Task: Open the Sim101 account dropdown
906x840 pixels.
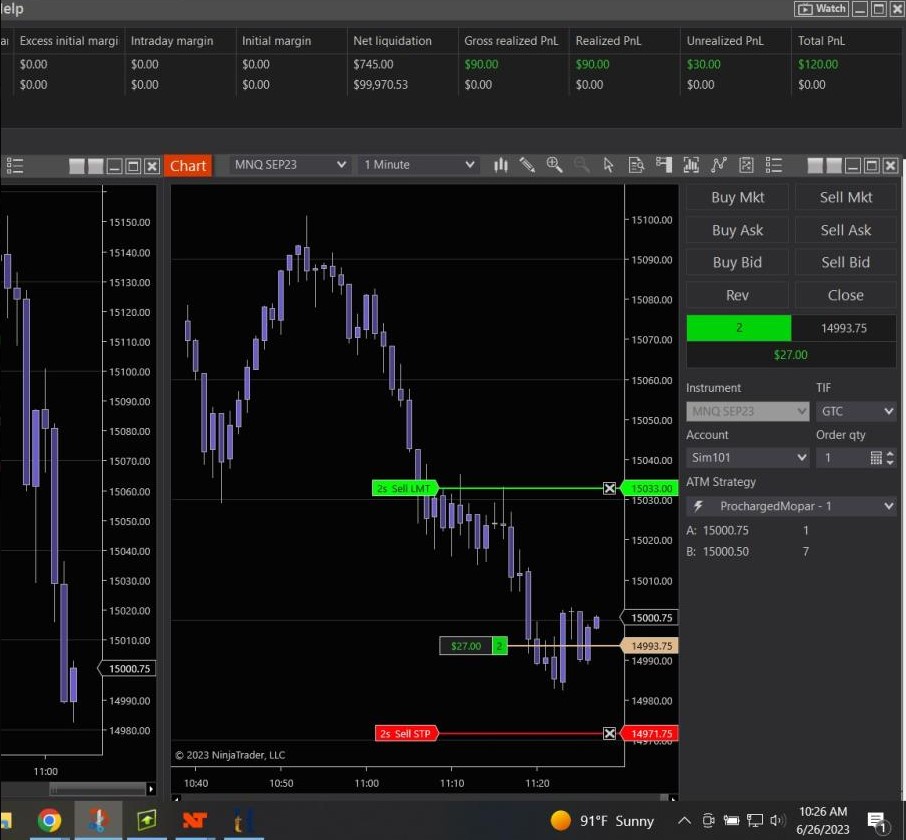Action: (747, 458)
